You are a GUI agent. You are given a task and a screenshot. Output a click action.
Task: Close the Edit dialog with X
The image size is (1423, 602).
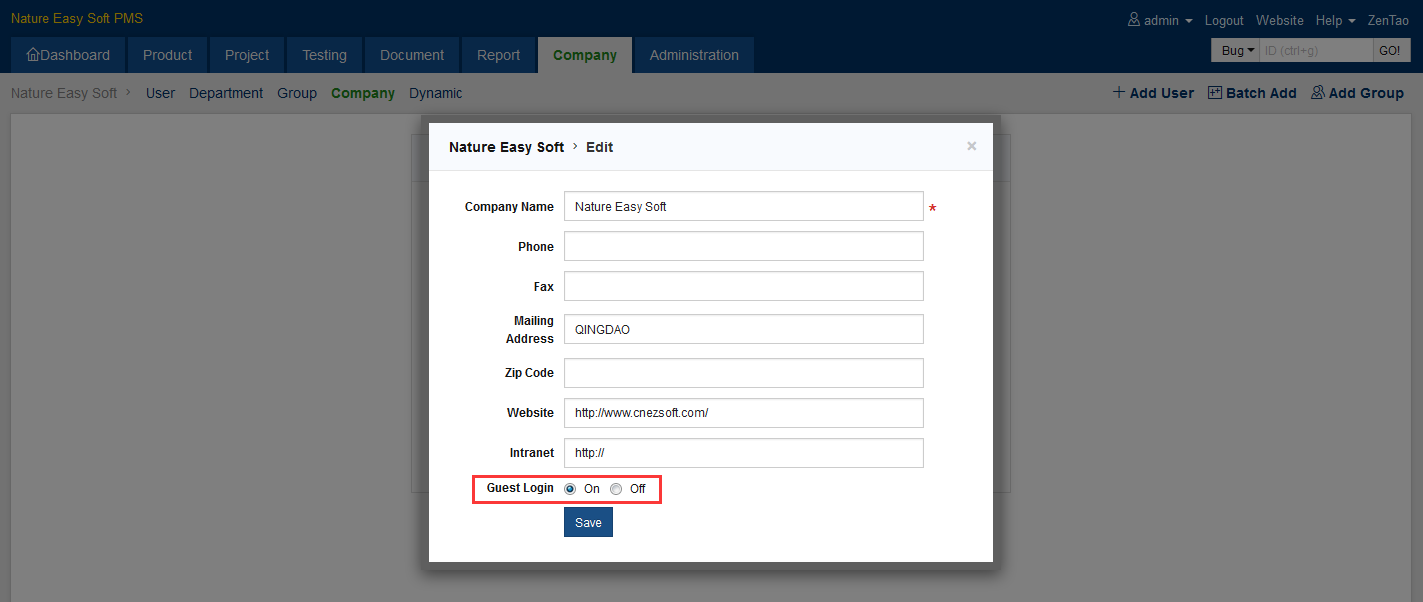[971, 146]
